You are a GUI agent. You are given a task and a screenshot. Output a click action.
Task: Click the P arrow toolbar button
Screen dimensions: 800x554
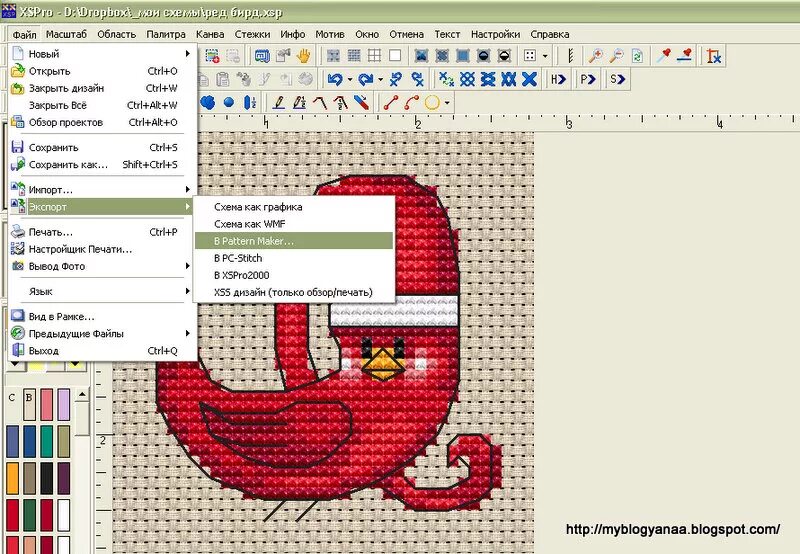coord(588,79)
